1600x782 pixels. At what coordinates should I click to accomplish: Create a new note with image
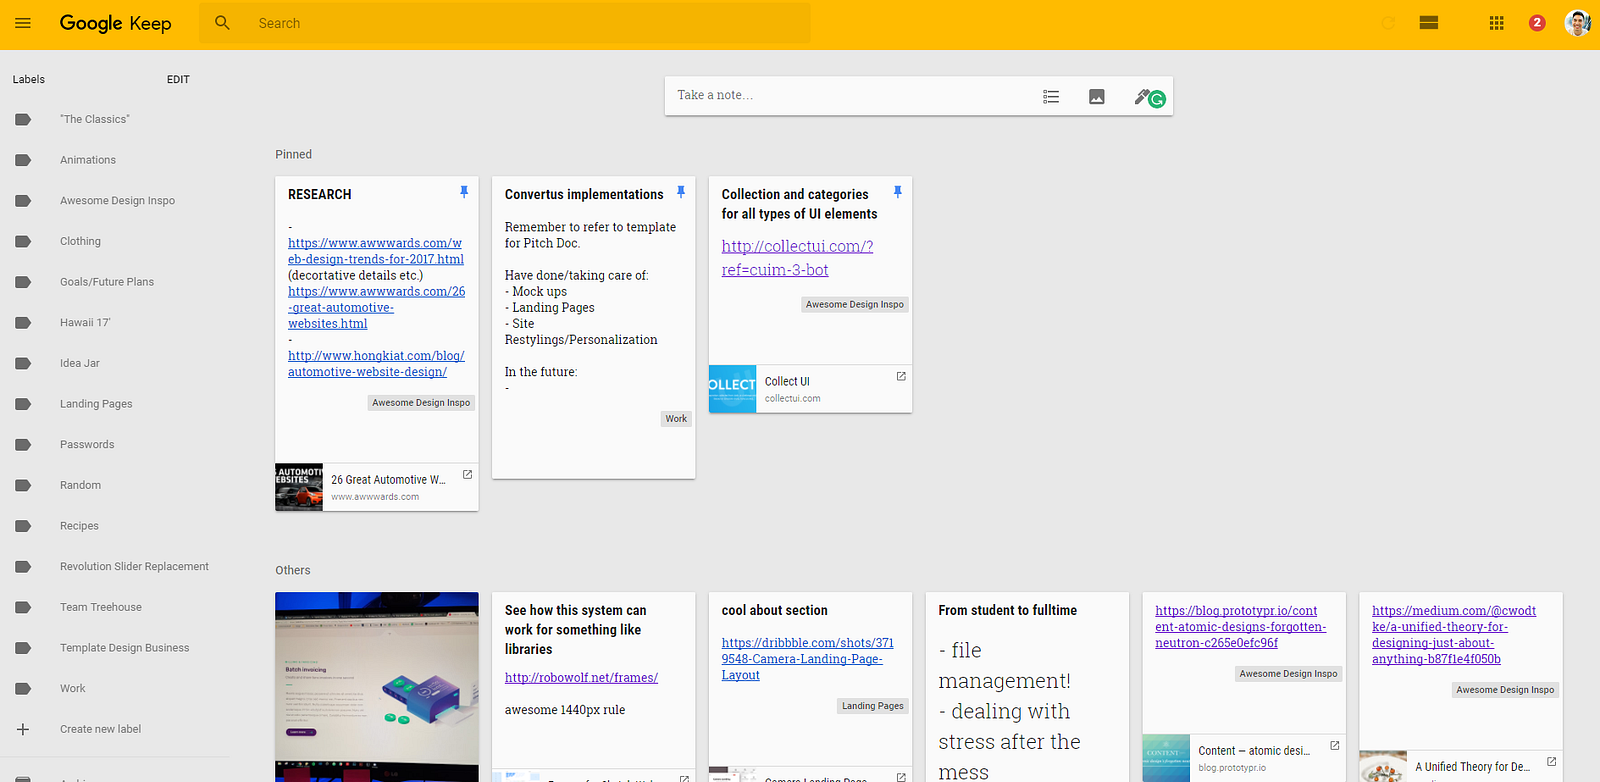[x=1097, y=96]
